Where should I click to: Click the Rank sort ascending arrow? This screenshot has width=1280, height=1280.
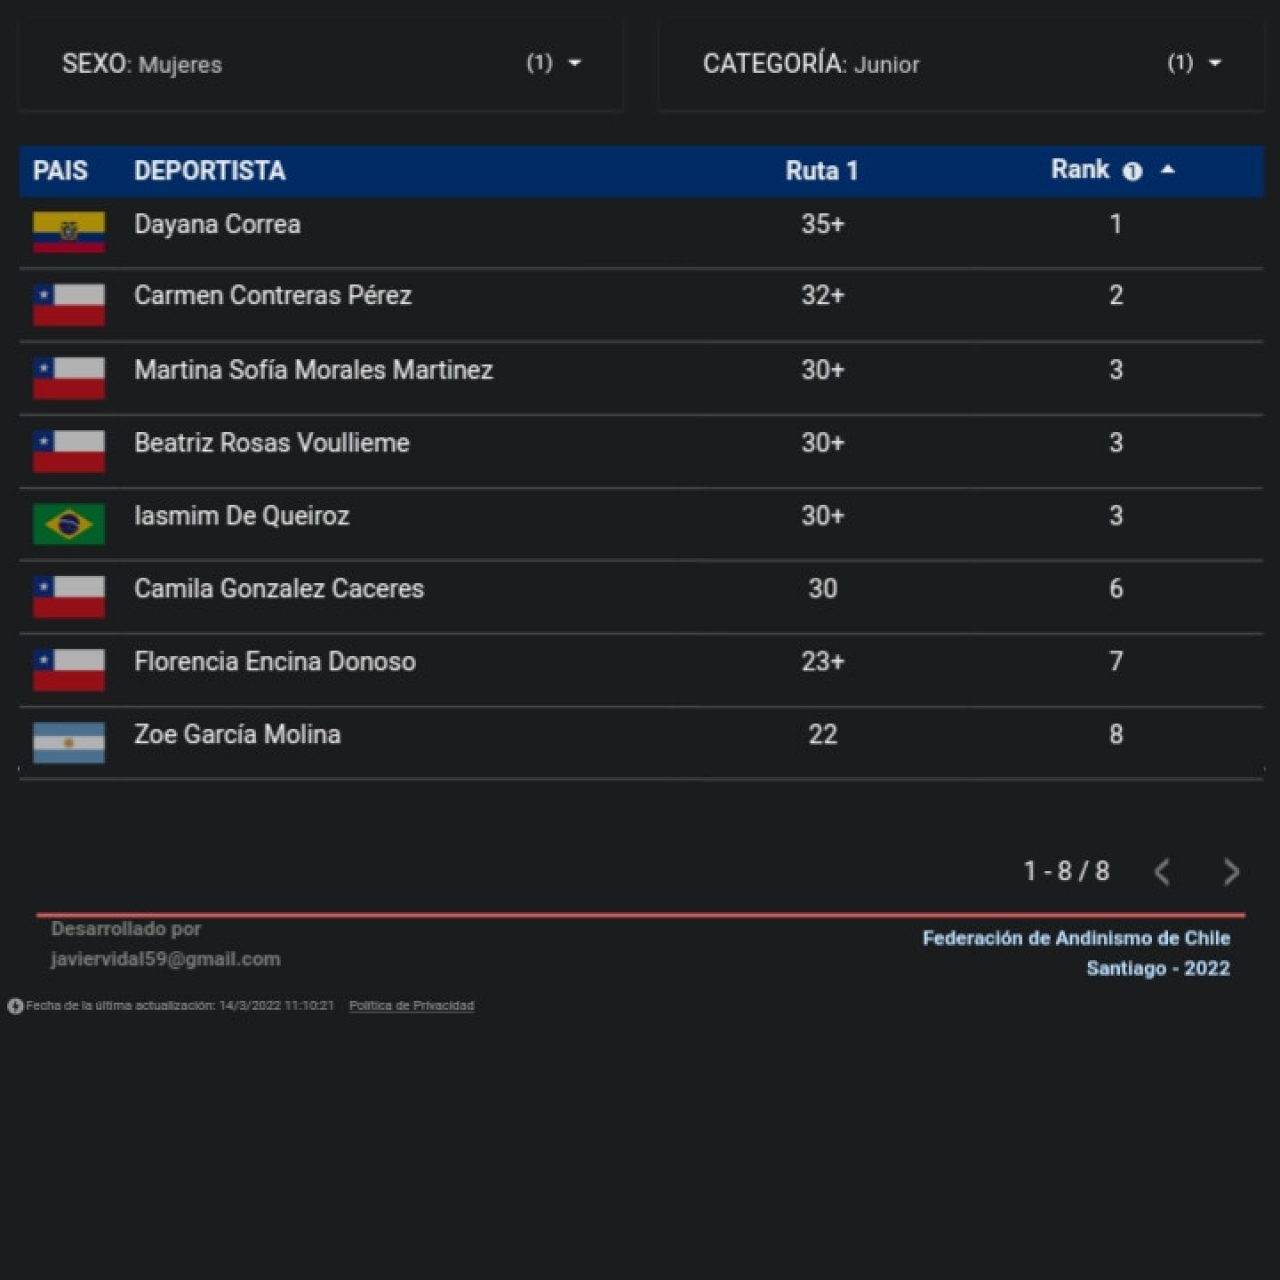[1167, 170]
